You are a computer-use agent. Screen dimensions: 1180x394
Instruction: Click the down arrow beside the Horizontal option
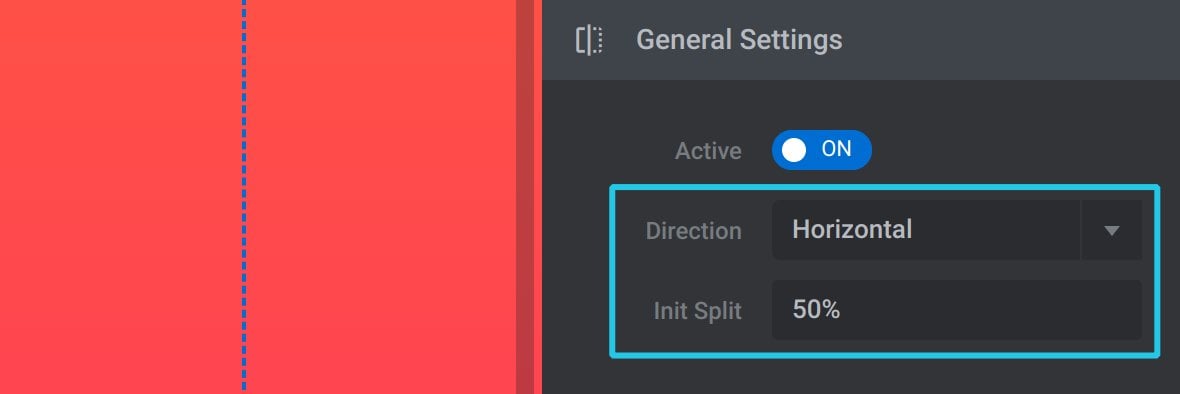point(1112,230)
